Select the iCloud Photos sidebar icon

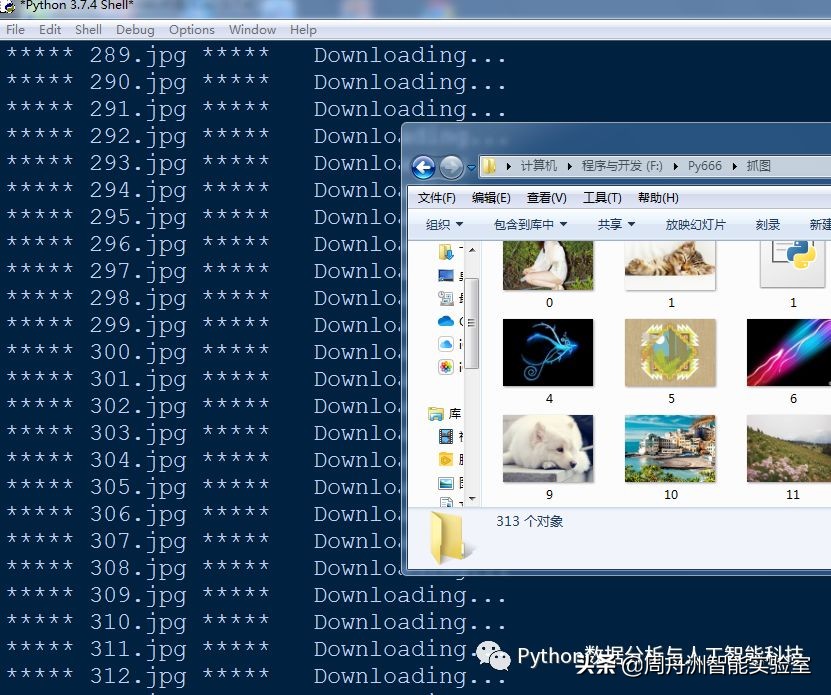point(444,366)
